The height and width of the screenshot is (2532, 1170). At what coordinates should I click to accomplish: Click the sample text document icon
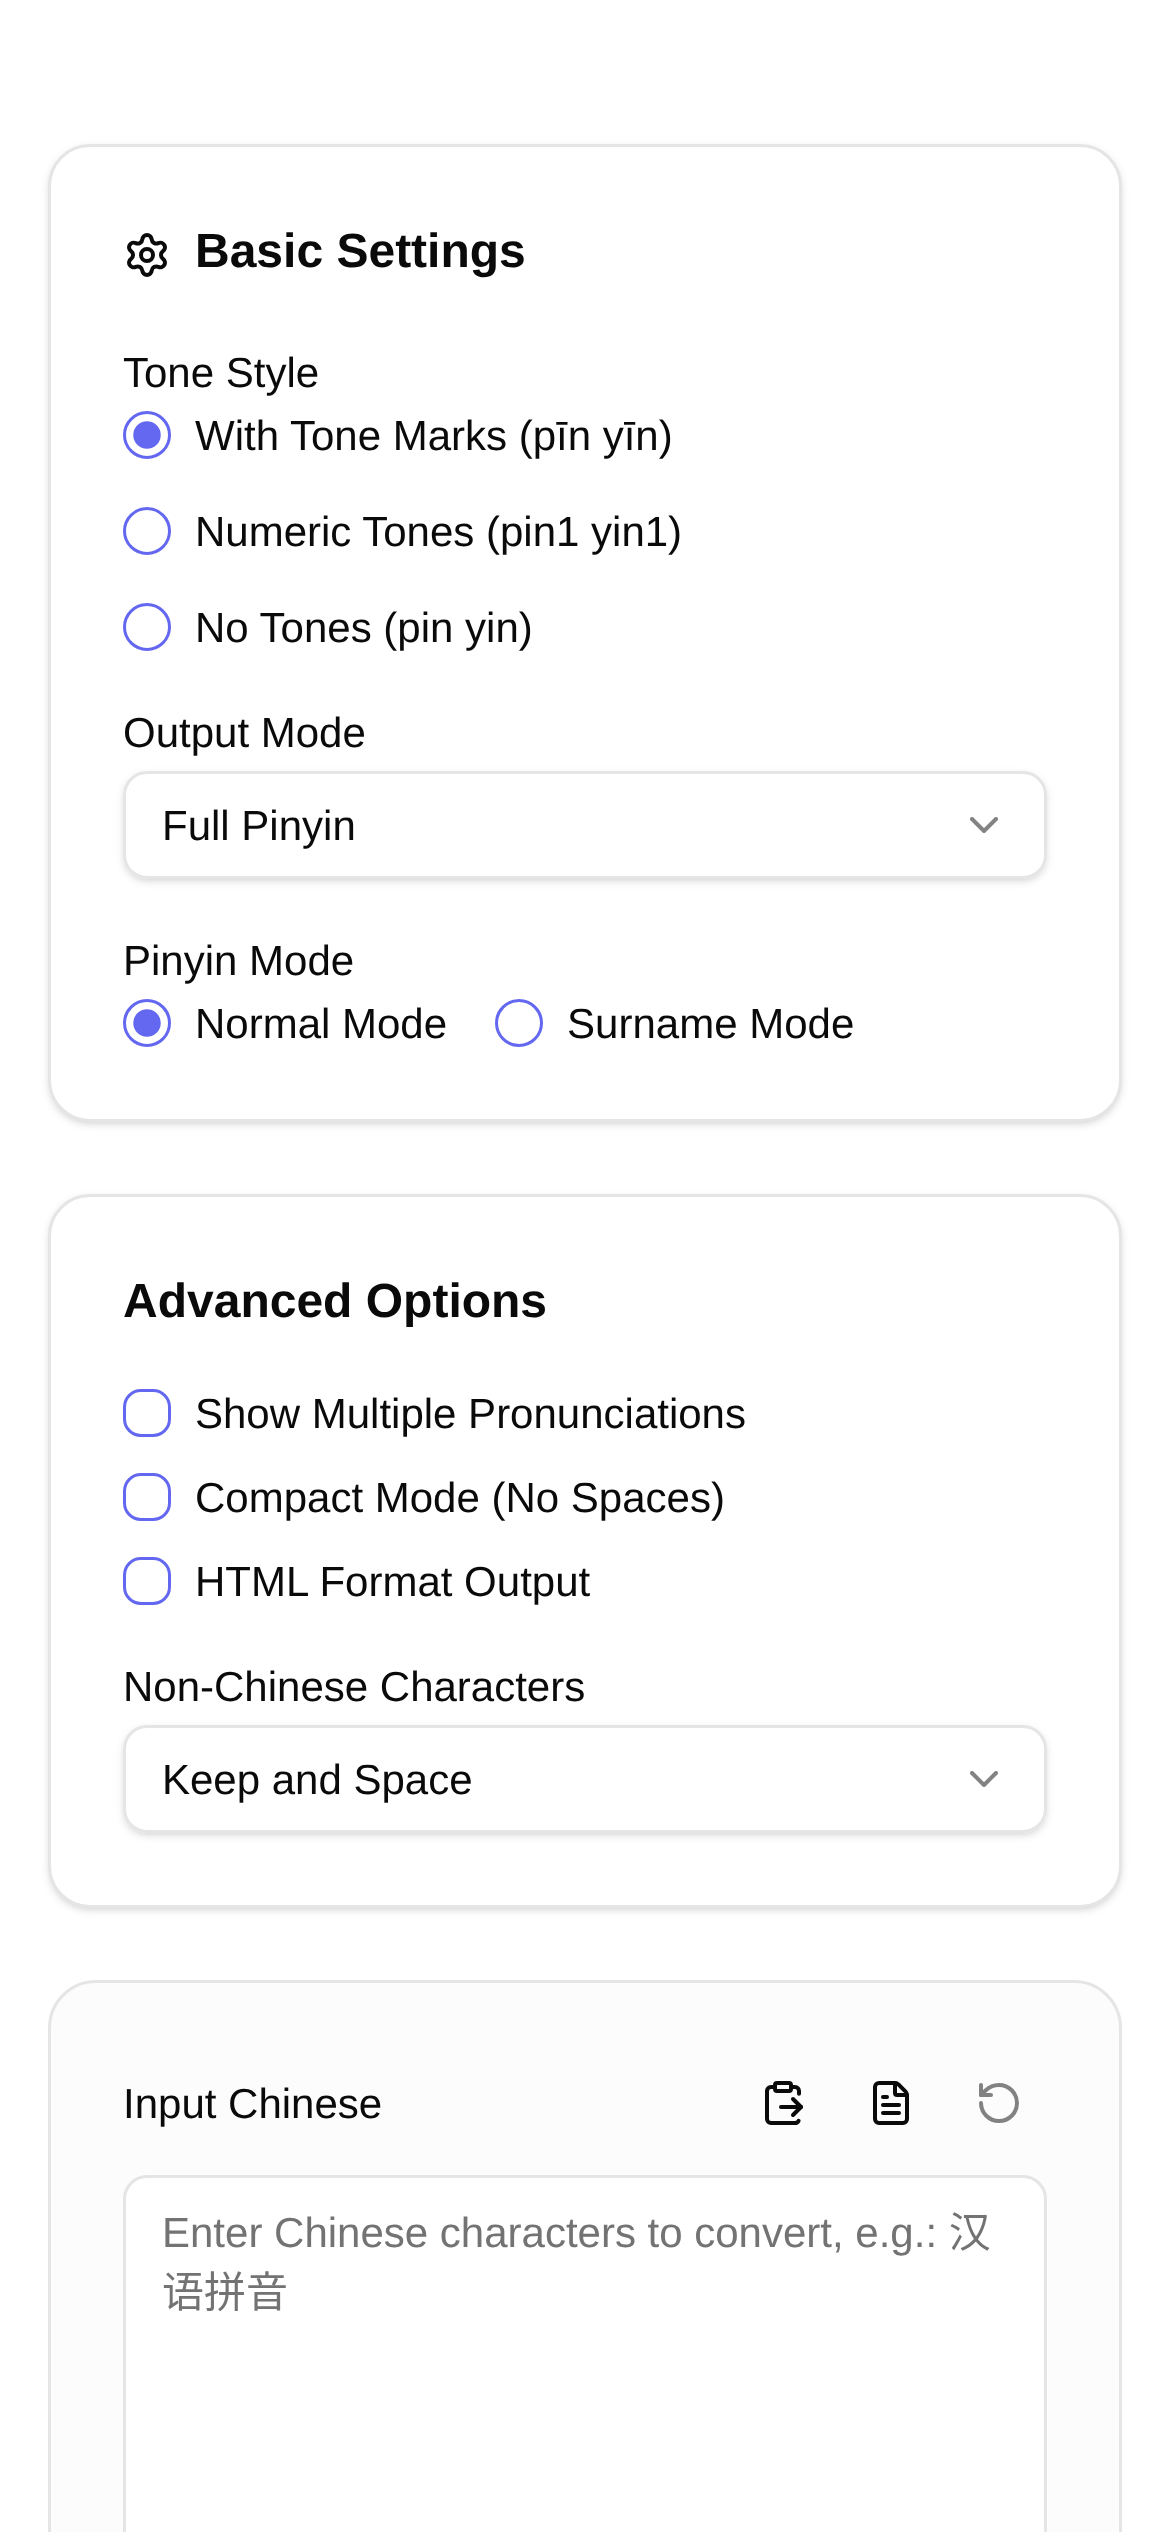pos(891,2103)
